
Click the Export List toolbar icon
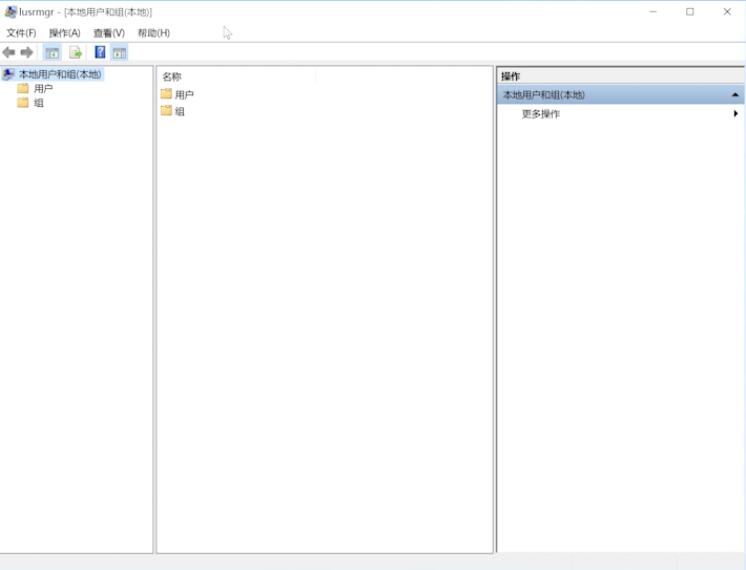point(75,52)
